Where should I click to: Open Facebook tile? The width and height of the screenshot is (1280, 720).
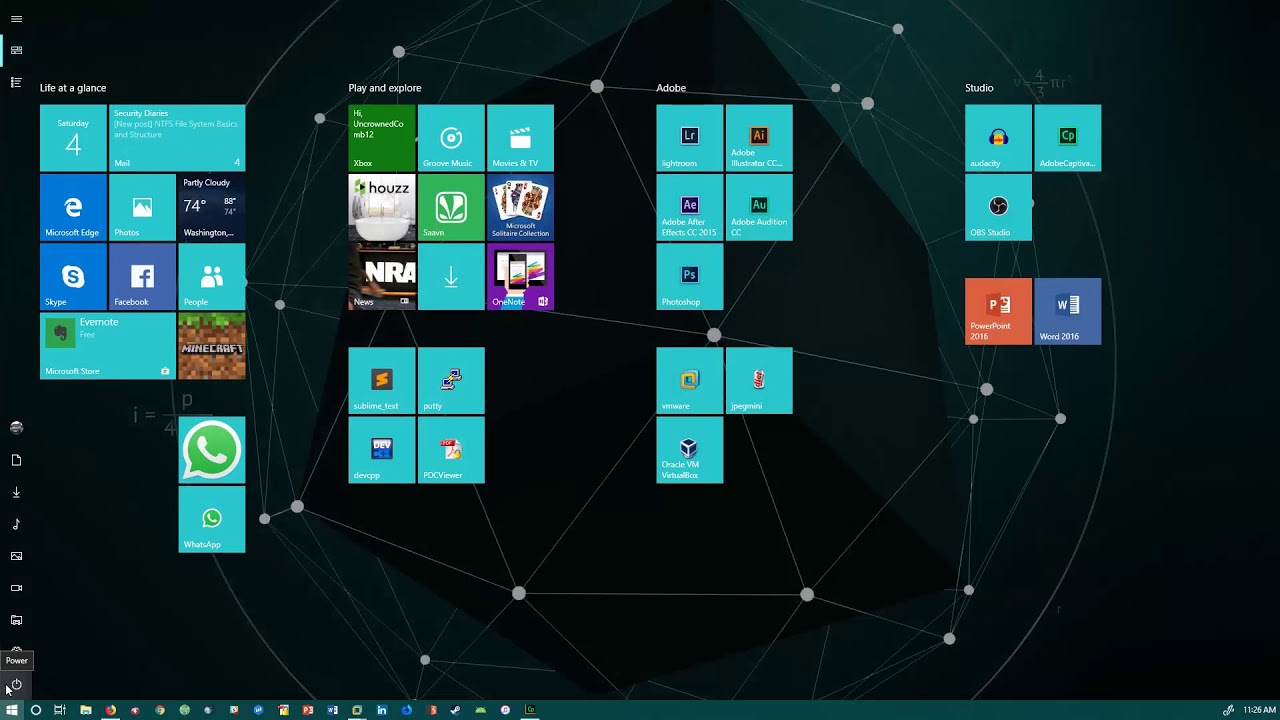click(142, 277)
